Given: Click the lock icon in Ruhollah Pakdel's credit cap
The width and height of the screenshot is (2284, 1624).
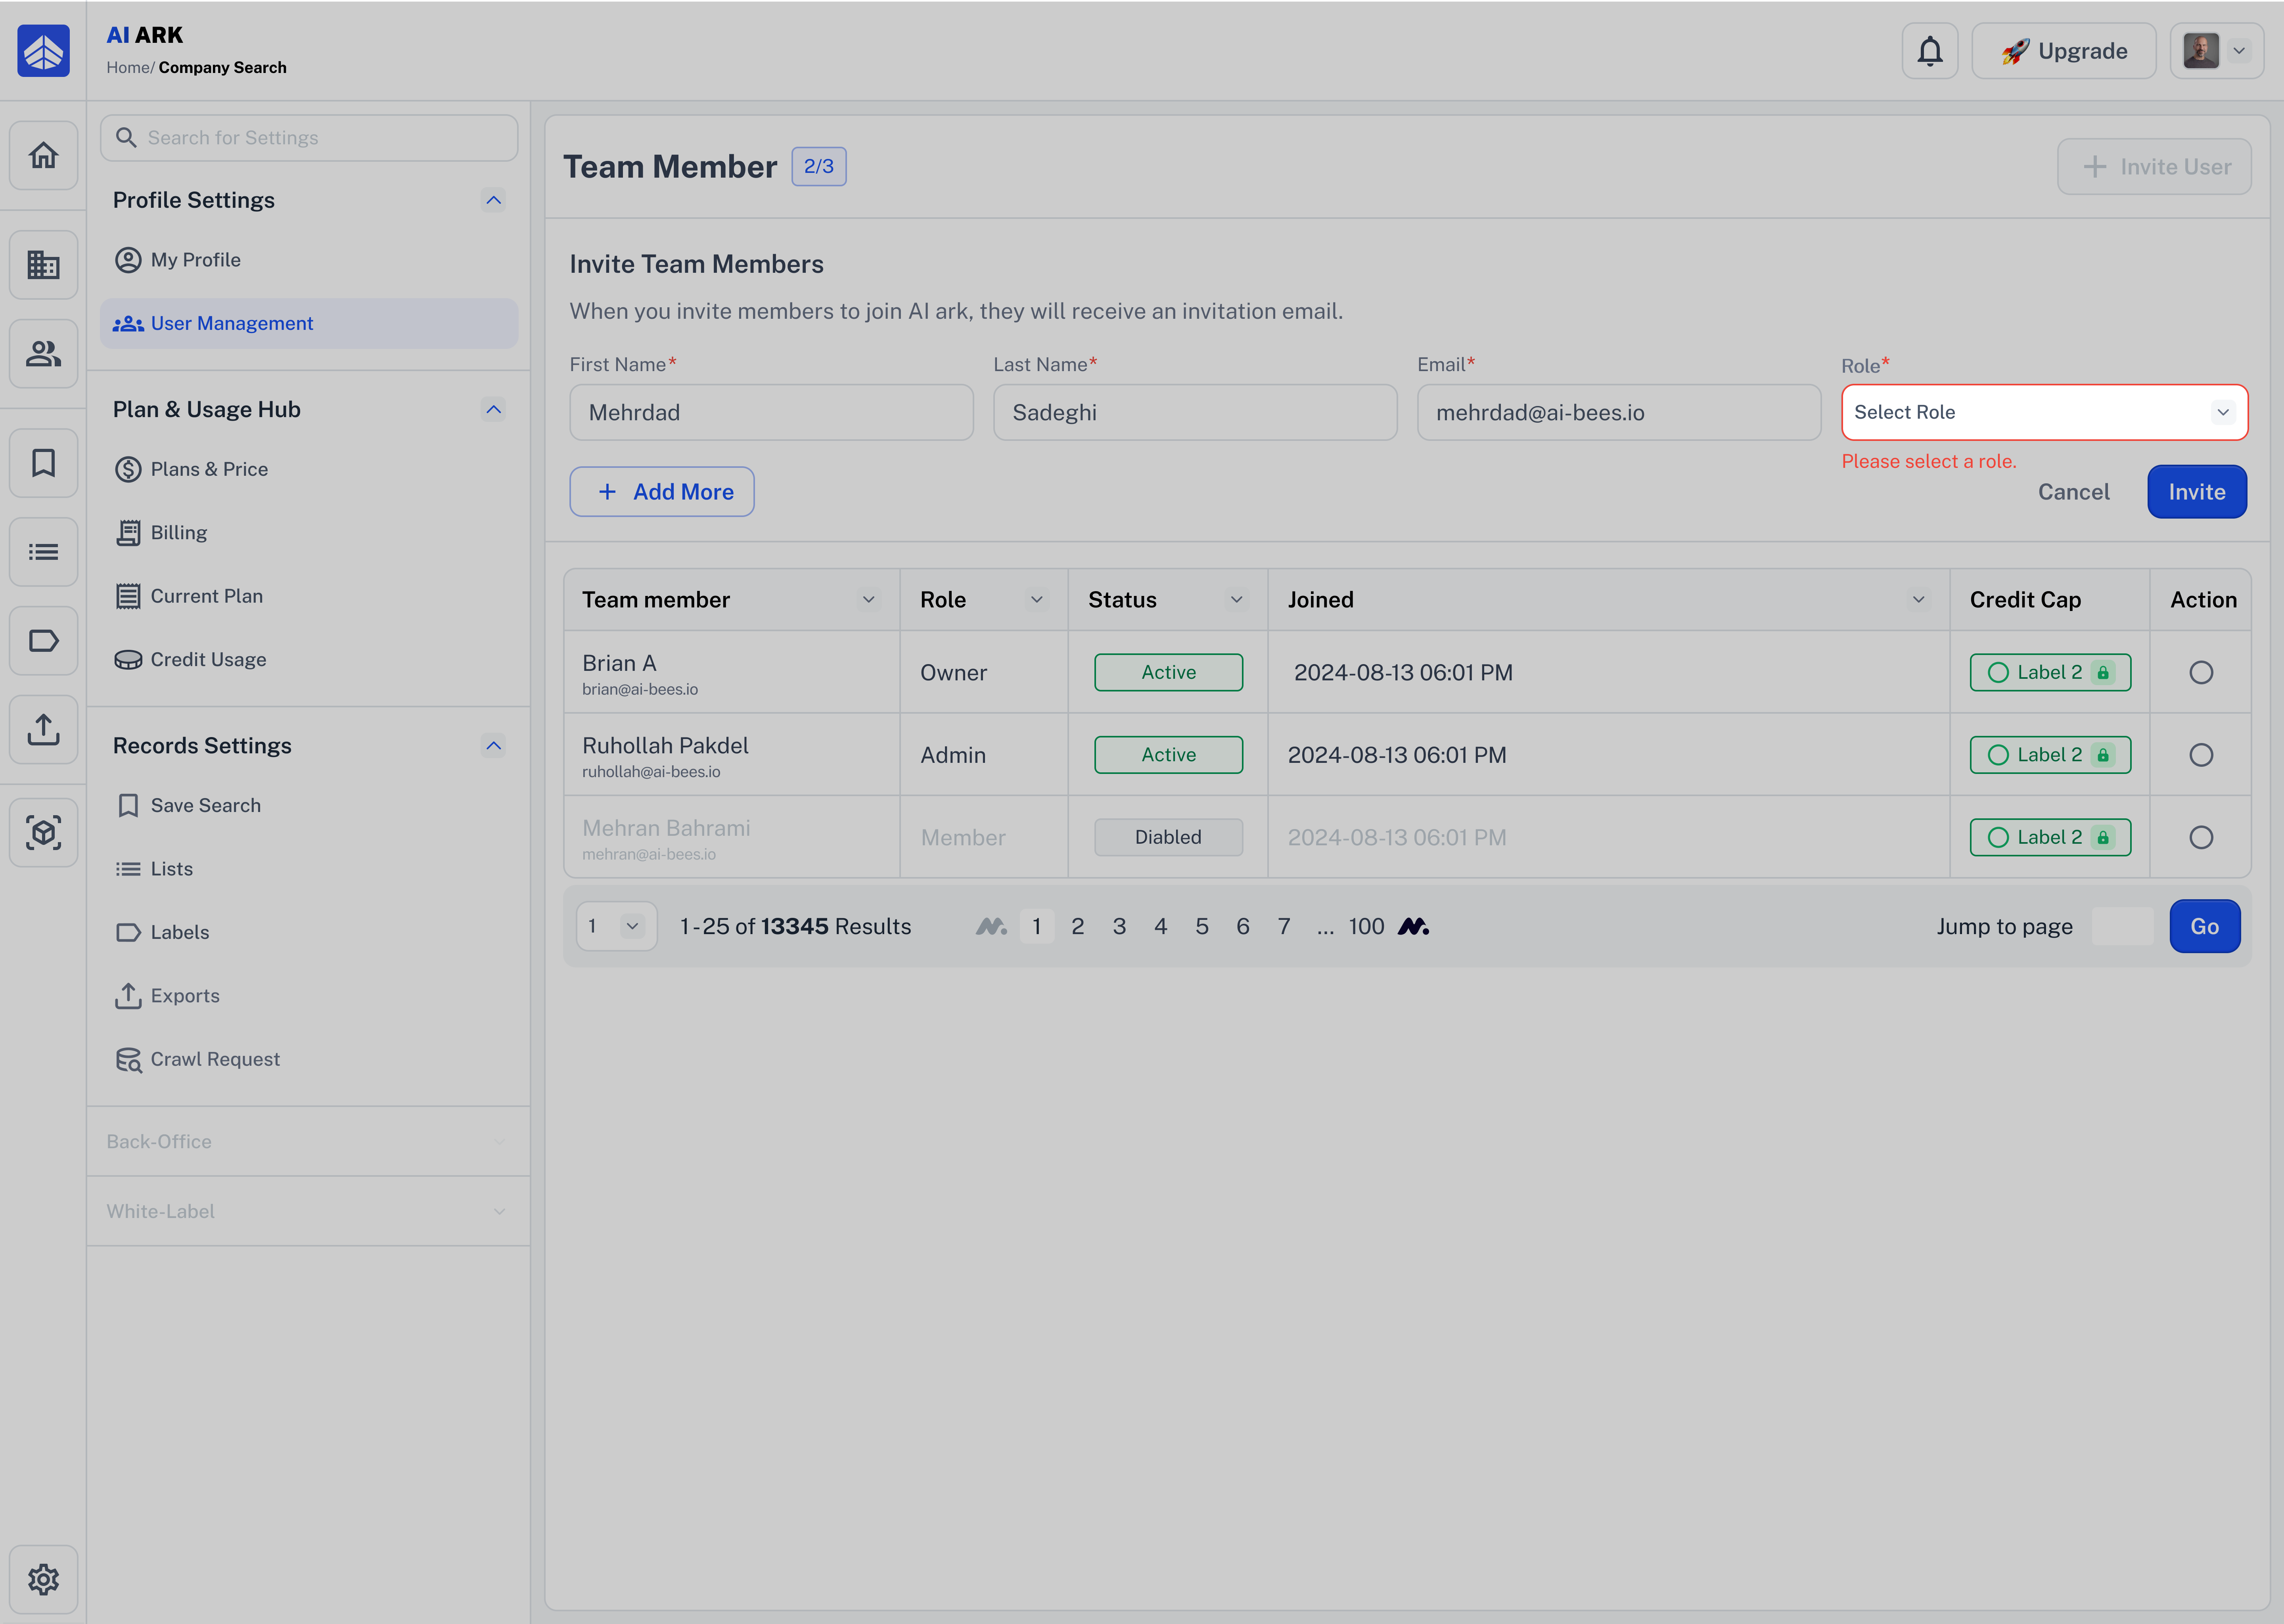Looking at the screenshot, I should [x=2103, y=755].
